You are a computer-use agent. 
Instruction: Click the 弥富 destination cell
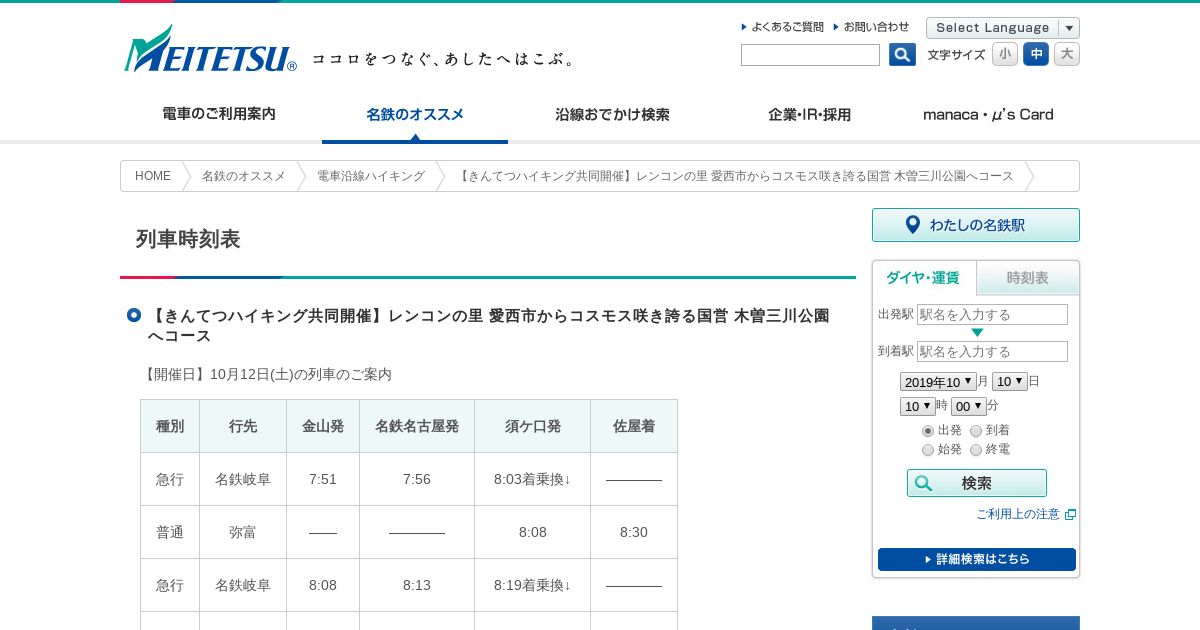coord(243,532)
